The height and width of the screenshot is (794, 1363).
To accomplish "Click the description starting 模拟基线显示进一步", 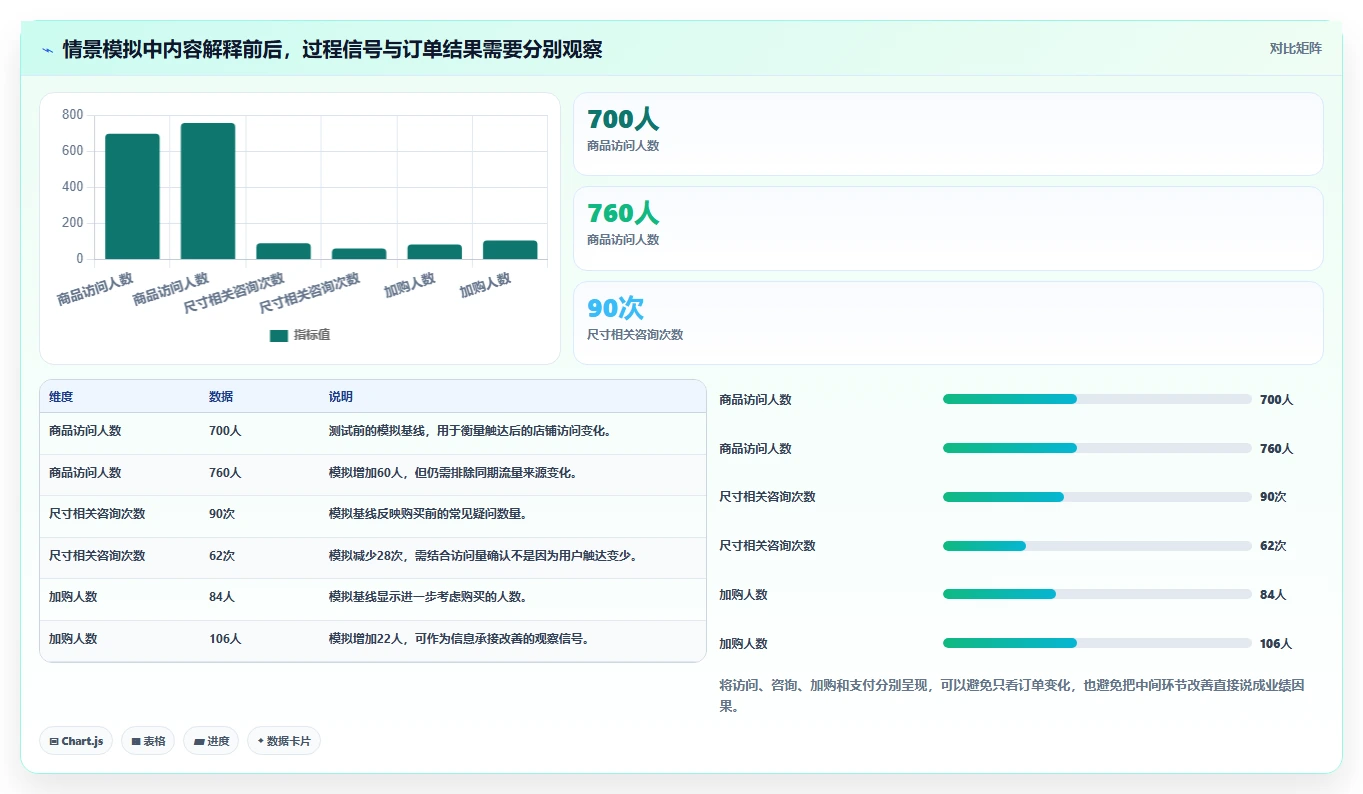I will tap(428, 597).
